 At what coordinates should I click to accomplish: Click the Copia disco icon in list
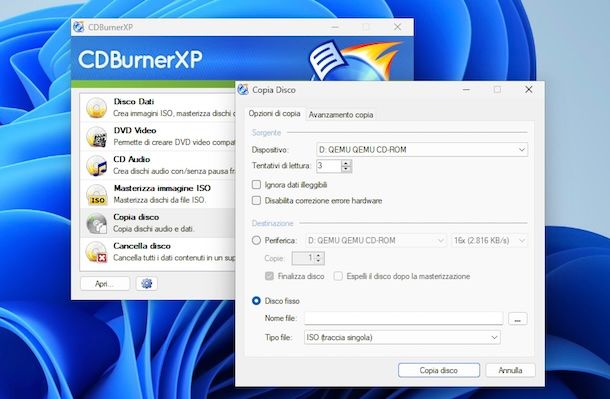pyautogui.click(x=96, y=223)
